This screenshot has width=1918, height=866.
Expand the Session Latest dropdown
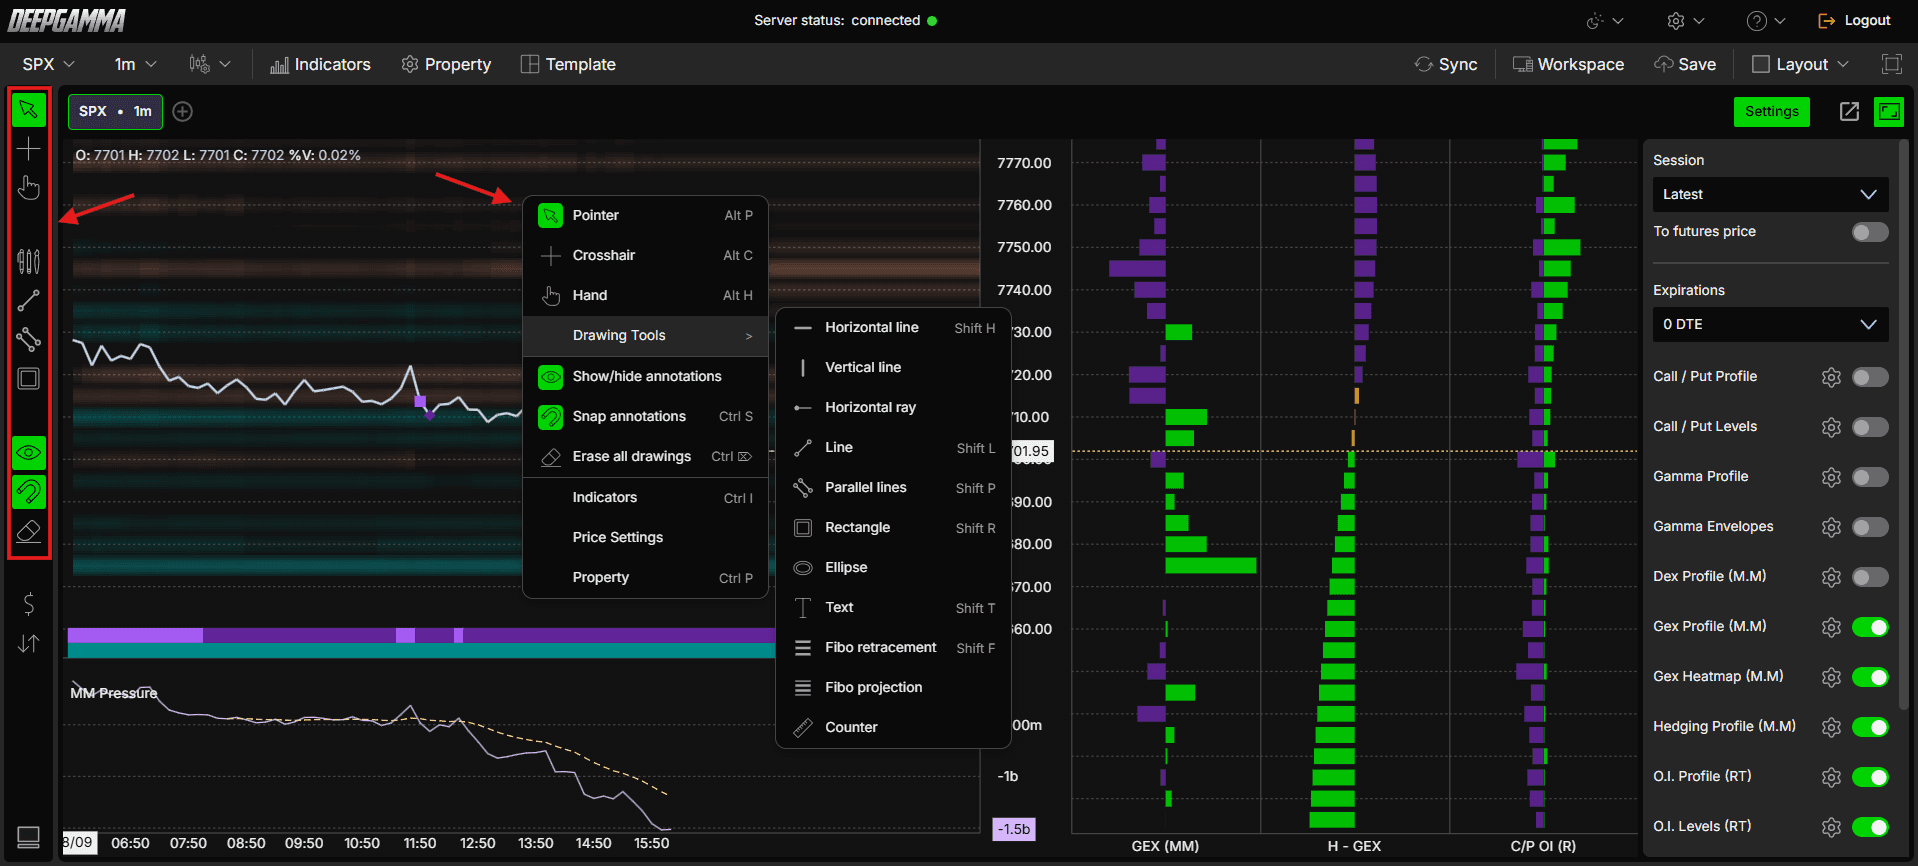[x=1770, y=194]
